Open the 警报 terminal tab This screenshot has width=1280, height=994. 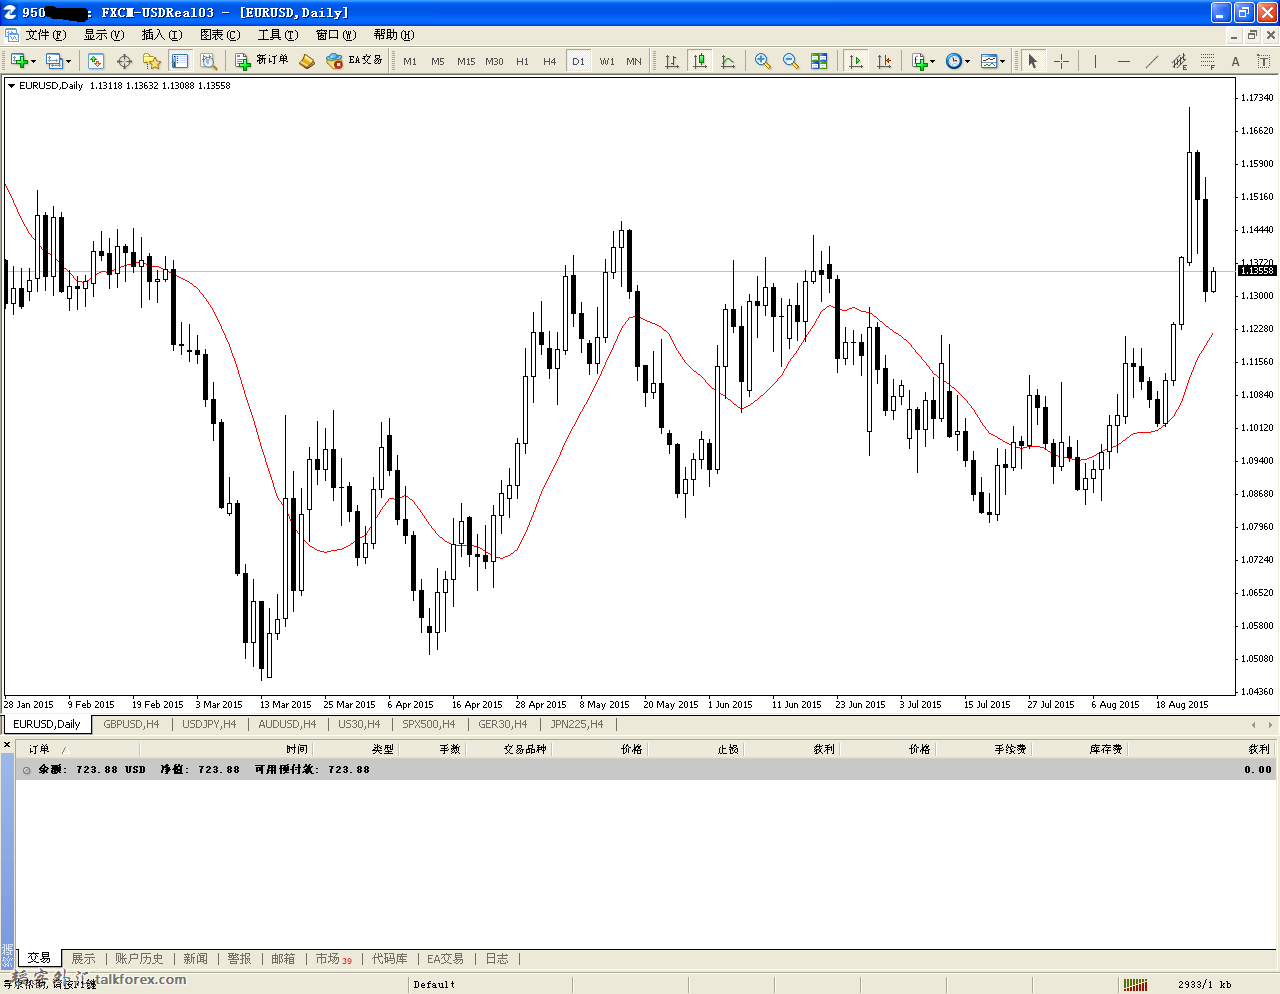[x=239, y=958]
